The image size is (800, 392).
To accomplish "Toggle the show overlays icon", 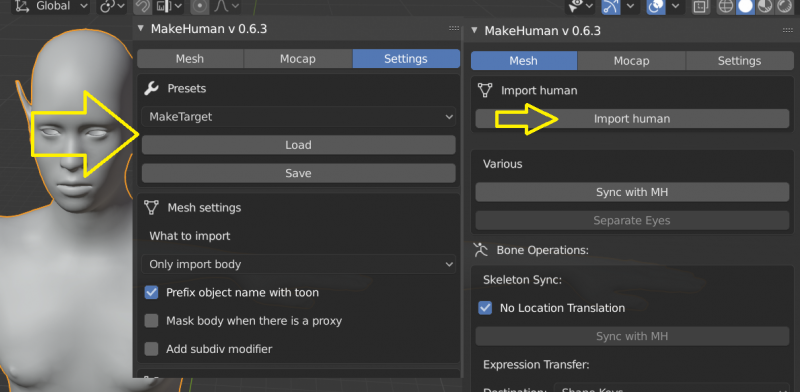I will (656, 7).
